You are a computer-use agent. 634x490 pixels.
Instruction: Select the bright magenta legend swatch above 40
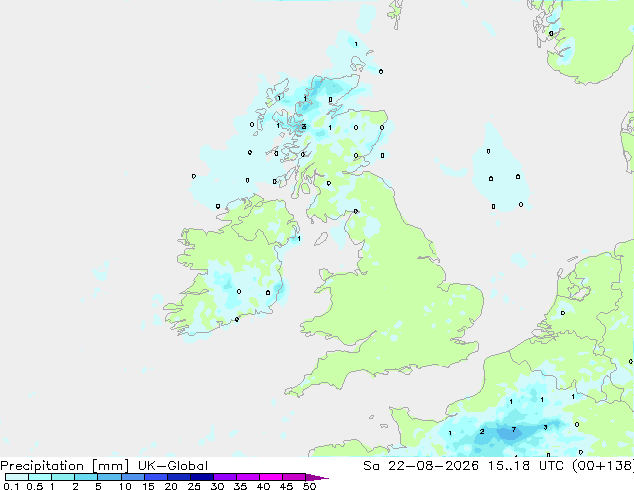[271, 477]
